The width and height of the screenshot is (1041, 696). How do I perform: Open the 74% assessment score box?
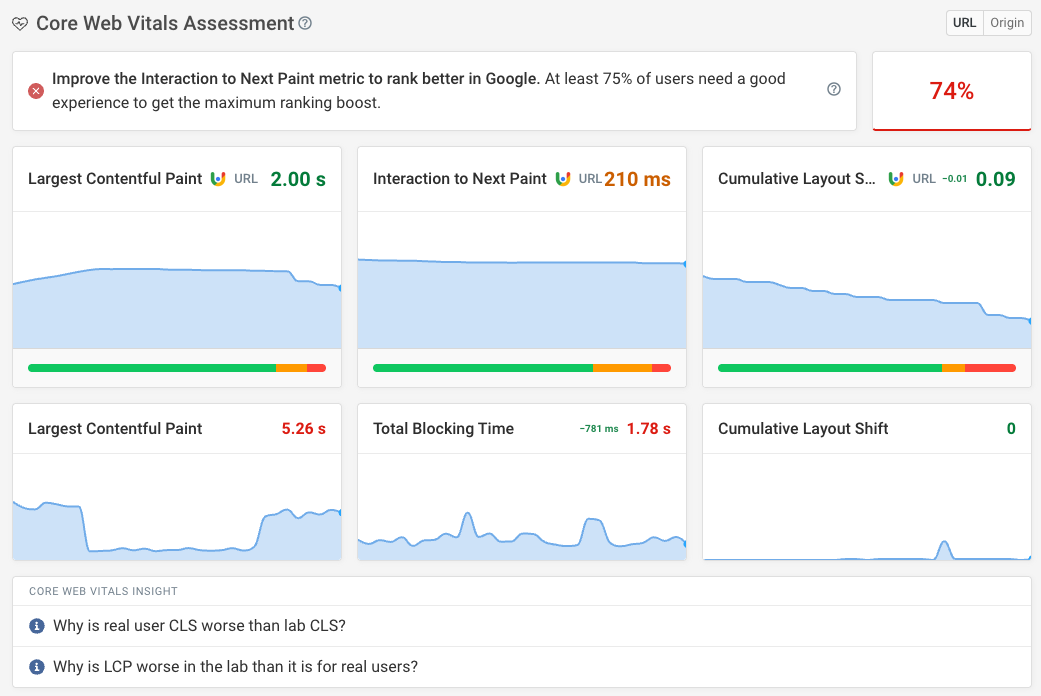(x=951, y=91)
